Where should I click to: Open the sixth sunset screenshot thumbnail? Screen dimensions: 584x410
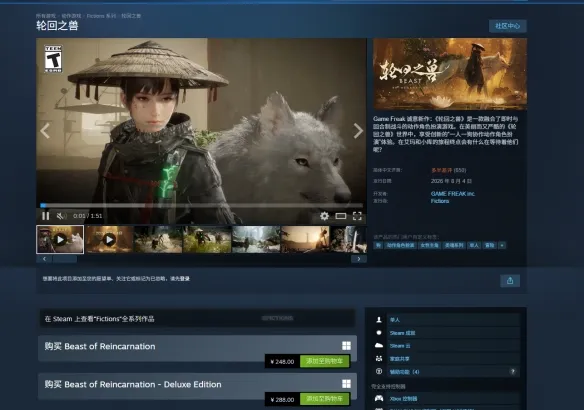click(x=305, y=239)
